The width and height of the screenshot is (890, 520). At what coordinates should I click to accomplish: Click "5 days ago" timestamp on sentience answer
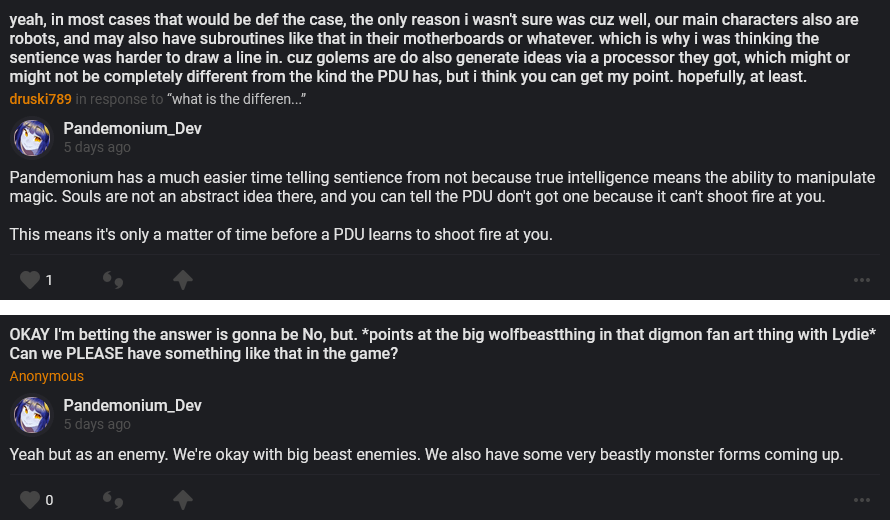pyautogui.click(x=97, y=147)
